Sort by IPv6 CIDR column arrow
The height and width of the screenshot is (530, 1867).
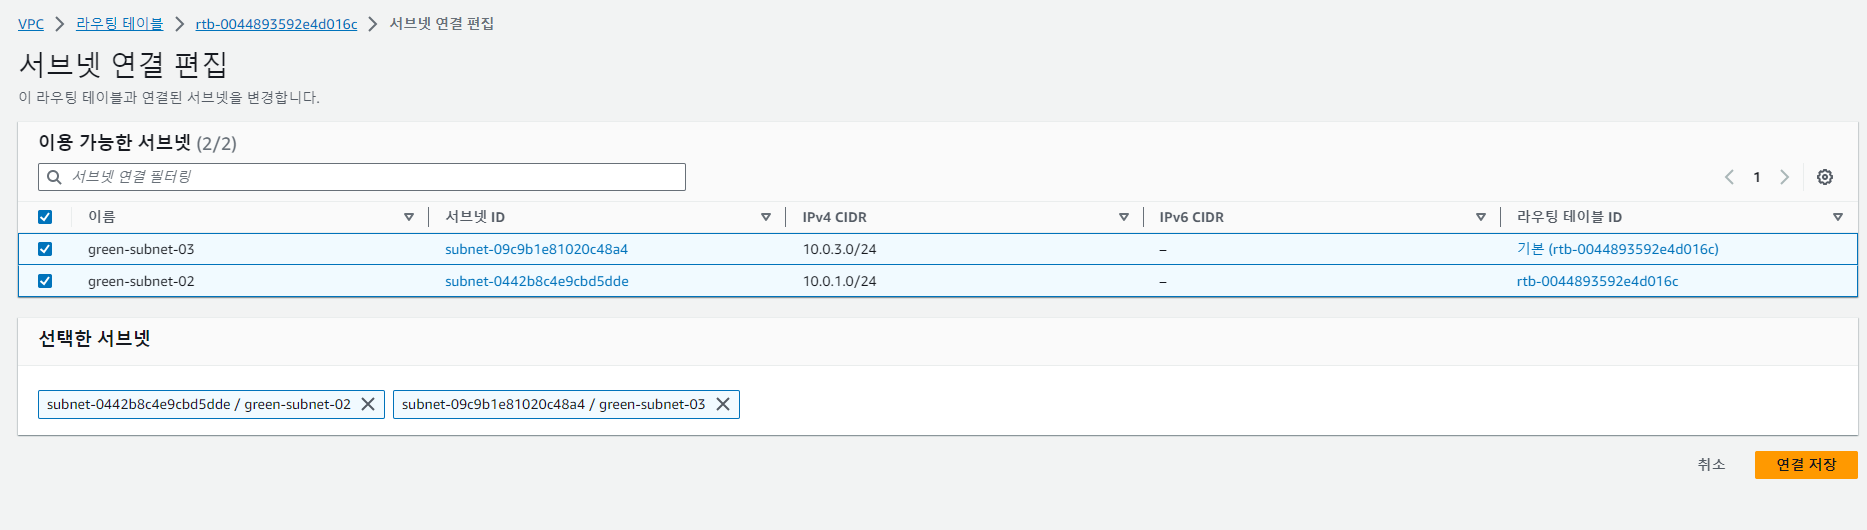pyautogui.click(x=1481, y=217)
